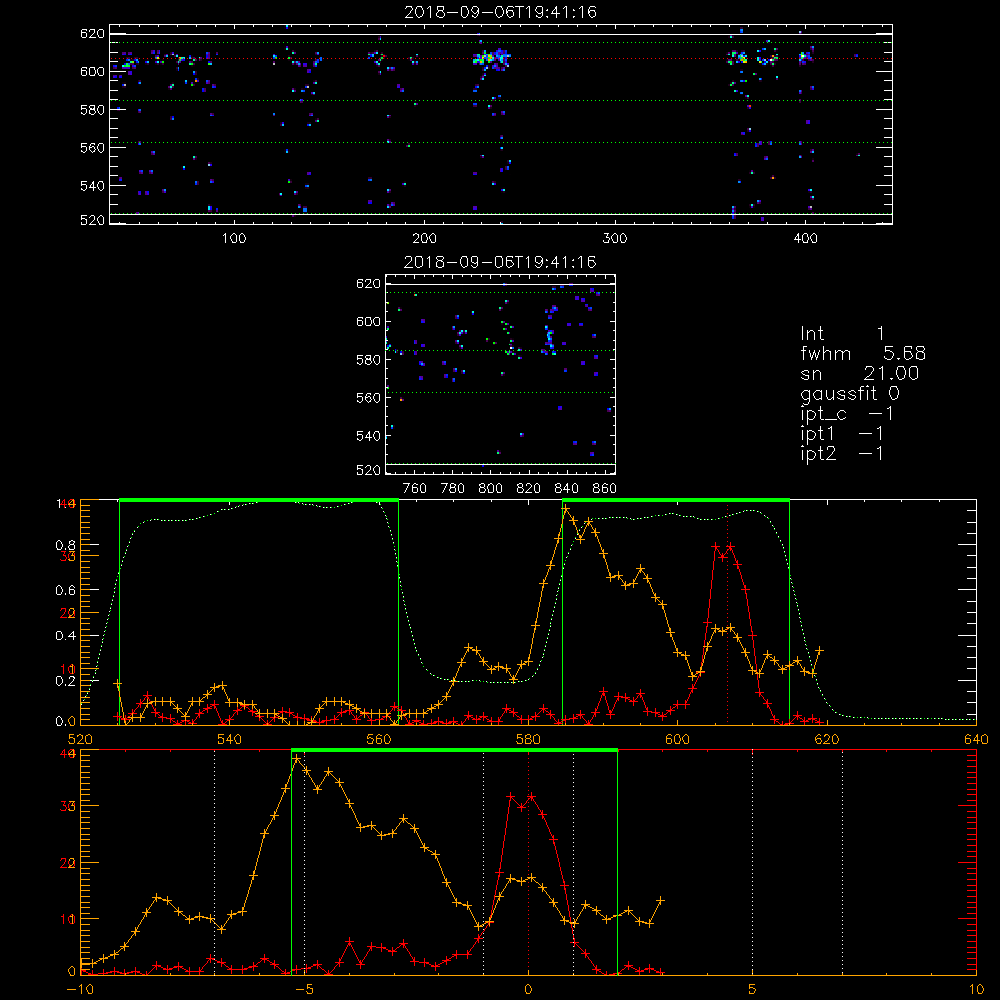Click the '200' x-axis label of top image
Screen dimensions: 1000x1000
coord(424,239)
